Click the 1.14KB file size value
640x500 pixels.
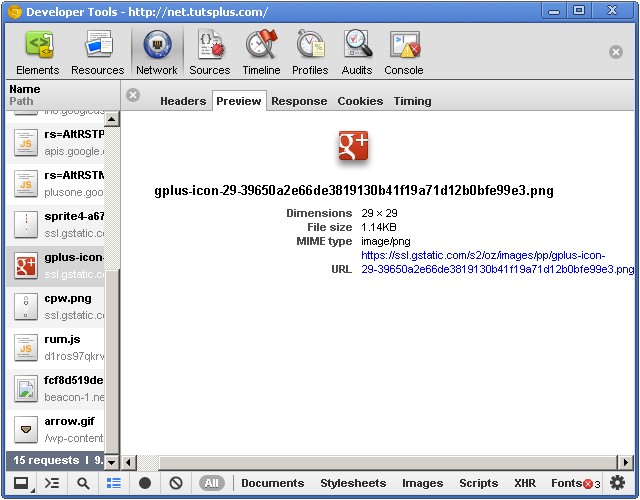(379, 227)
